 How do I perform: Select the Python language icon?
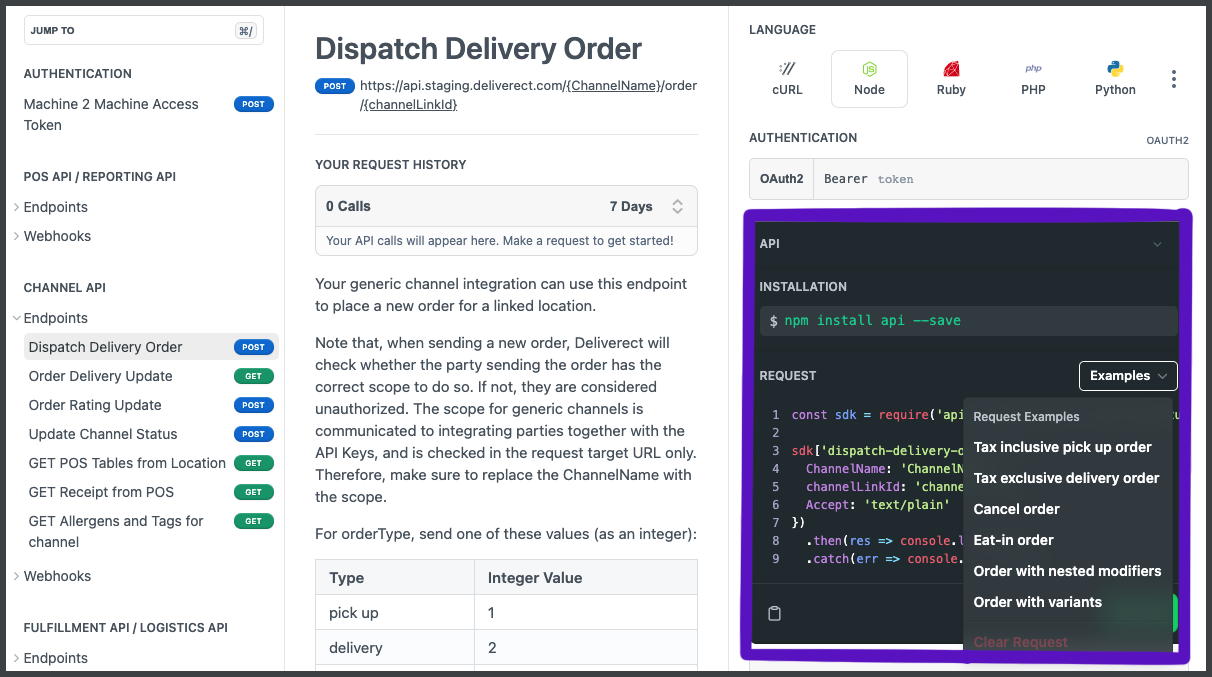click(1115, 79)
